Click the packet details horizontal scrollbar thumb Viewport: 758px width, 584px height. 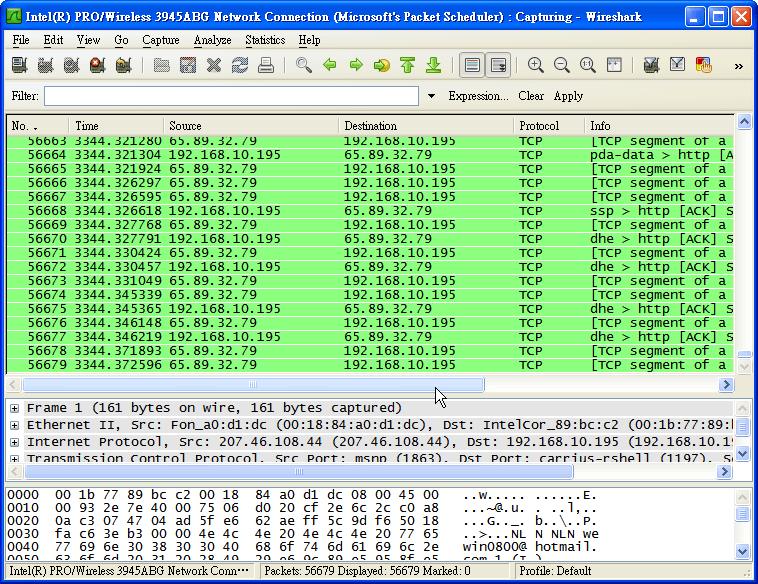coord(299,471)
